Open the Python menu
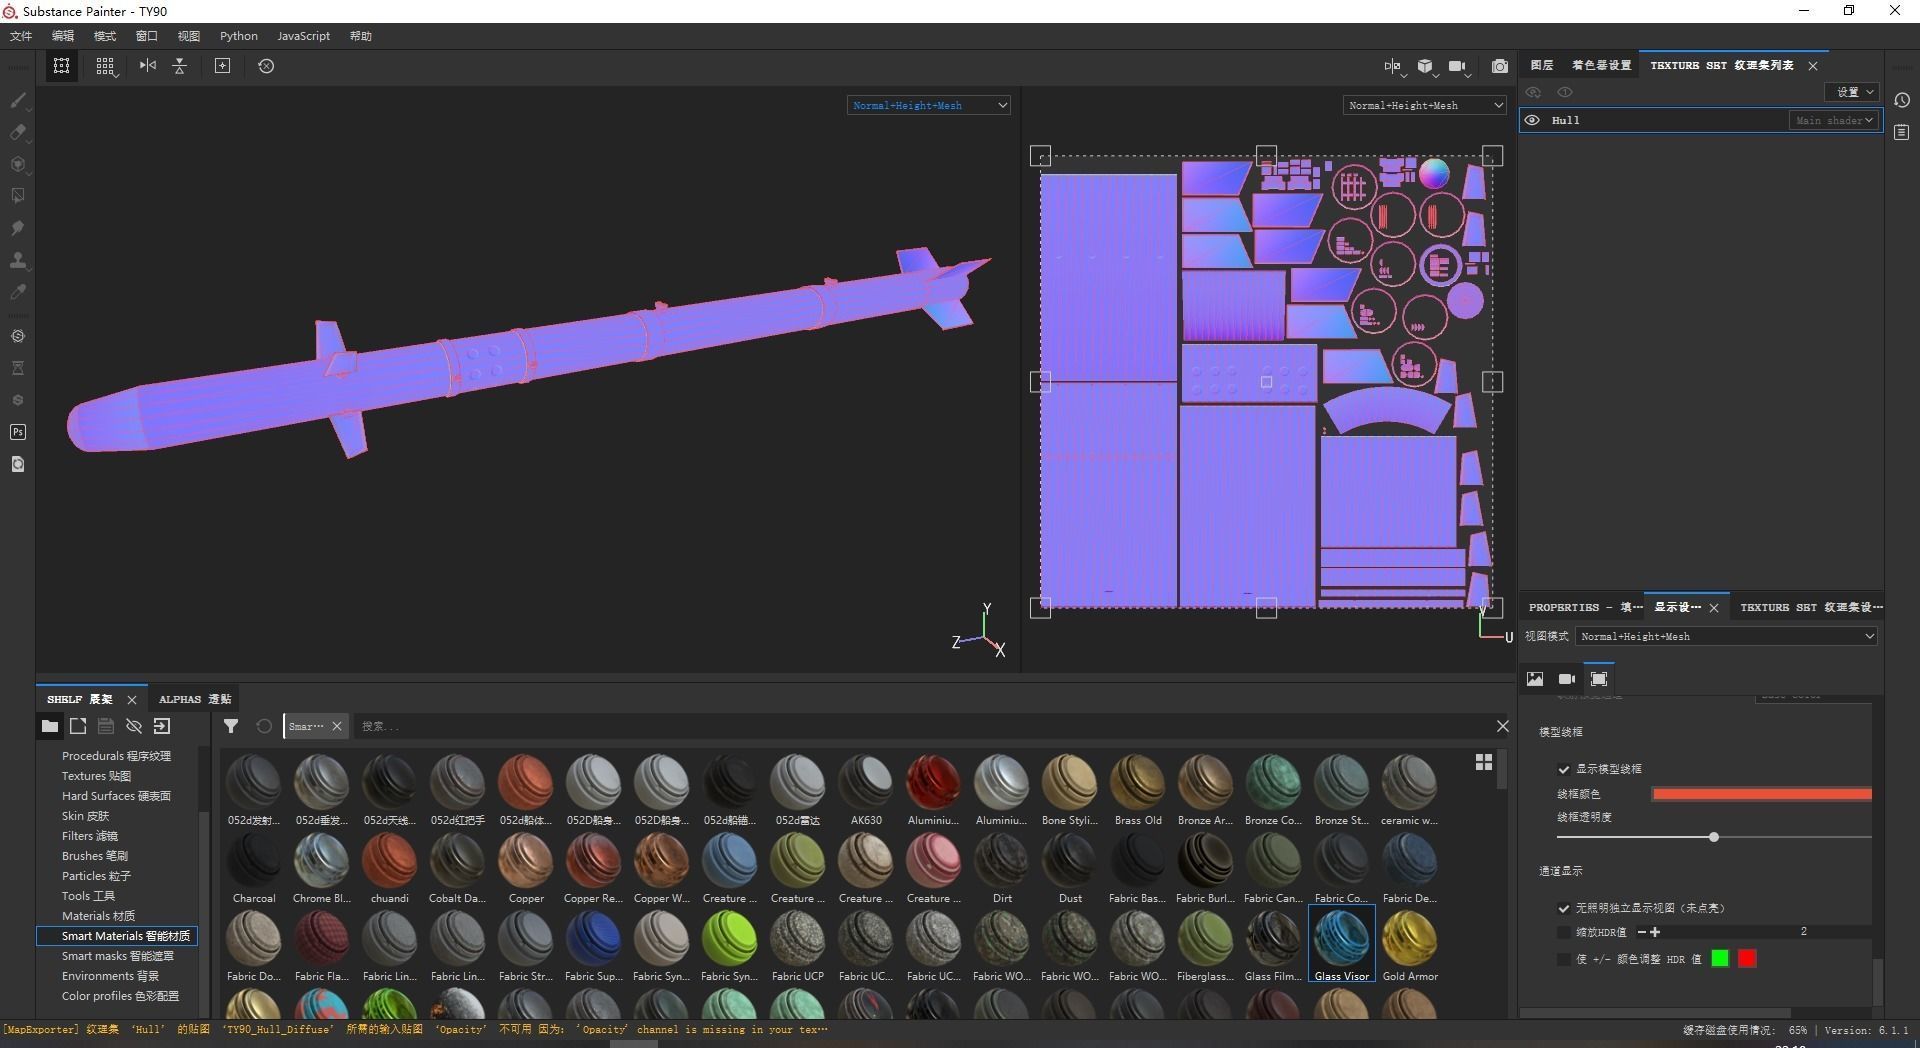This screenshot has width=1920, height=1048. pyautogui.click(x=239, y=36)
